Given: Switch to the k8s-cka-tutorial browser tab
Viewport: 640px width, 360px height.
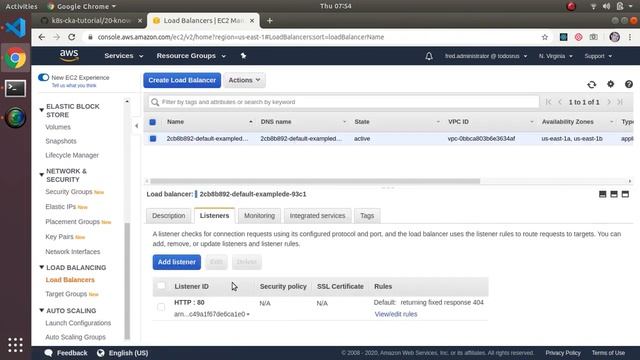Looking at the screenshot, I should click(91, 20).
